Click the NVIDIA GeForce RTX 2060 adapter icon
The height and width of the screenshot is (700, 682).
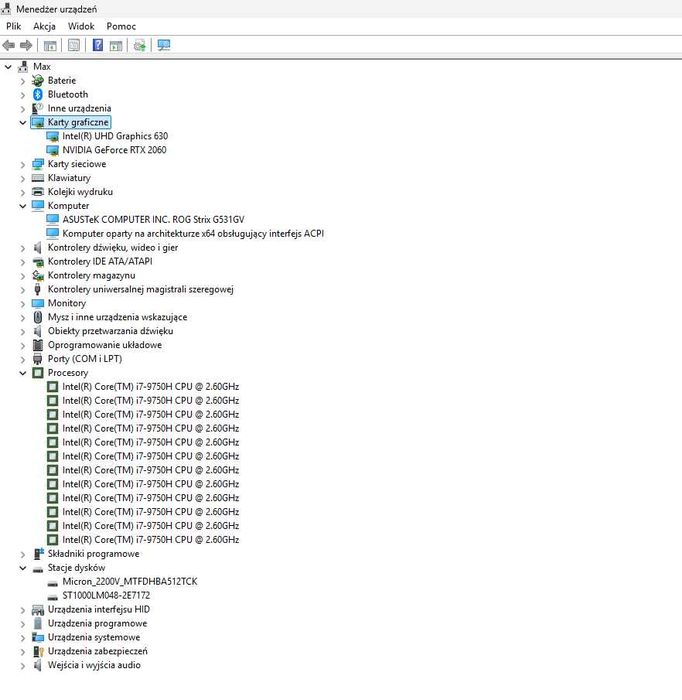[52, 150]
